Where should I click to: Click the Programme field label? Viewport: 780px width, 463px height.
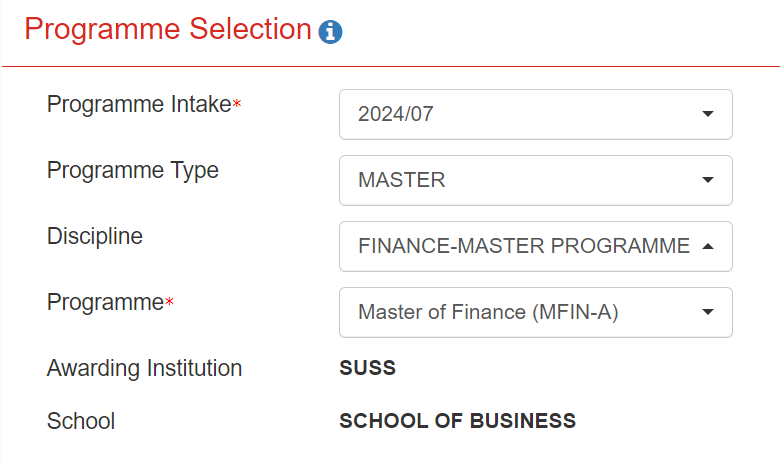(105, 303)
